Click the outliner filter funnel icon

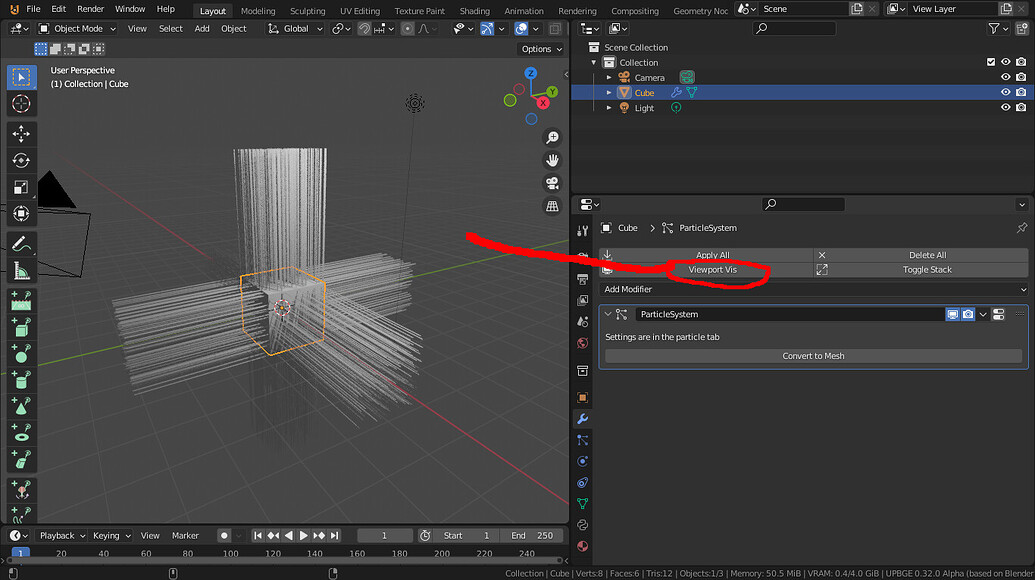pos(993,28)
